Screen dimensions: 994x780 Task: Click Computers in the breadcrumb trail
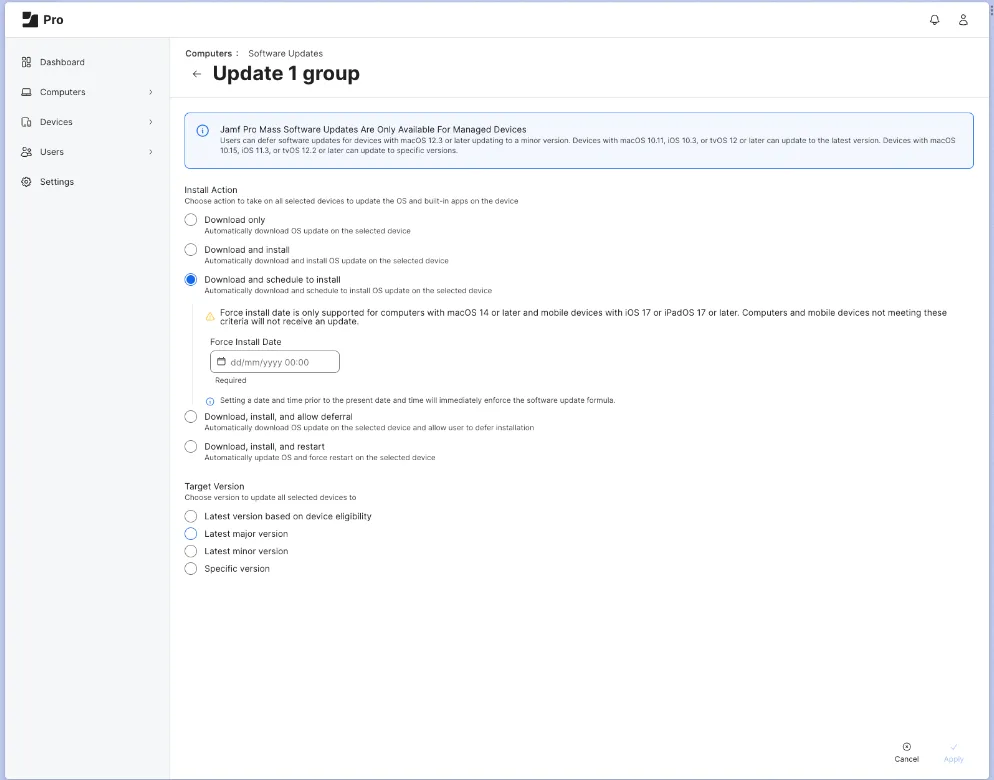(x=208, y=53)
